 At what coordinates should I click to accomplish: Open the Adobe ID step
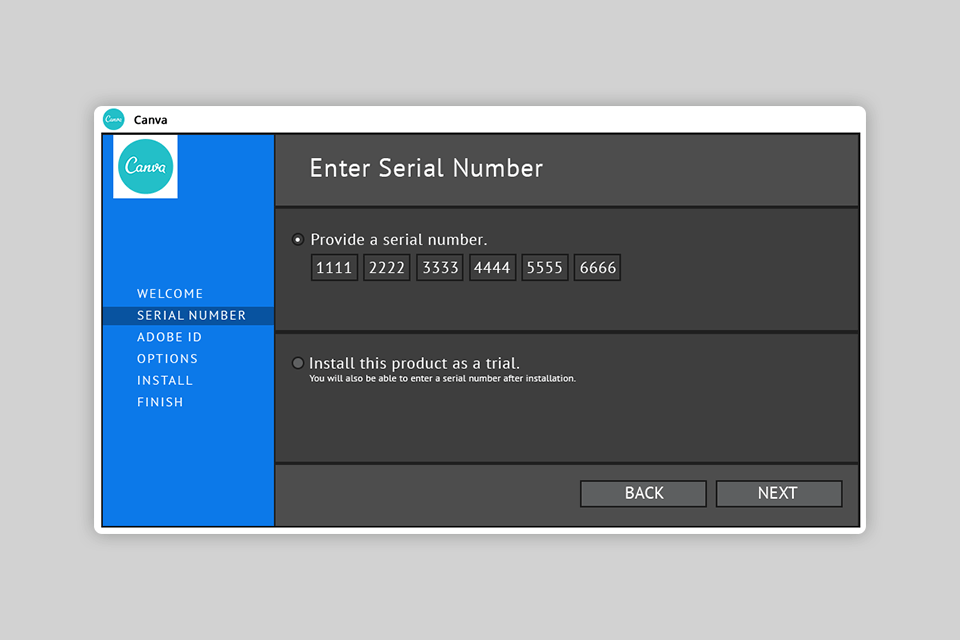(169, 337)
